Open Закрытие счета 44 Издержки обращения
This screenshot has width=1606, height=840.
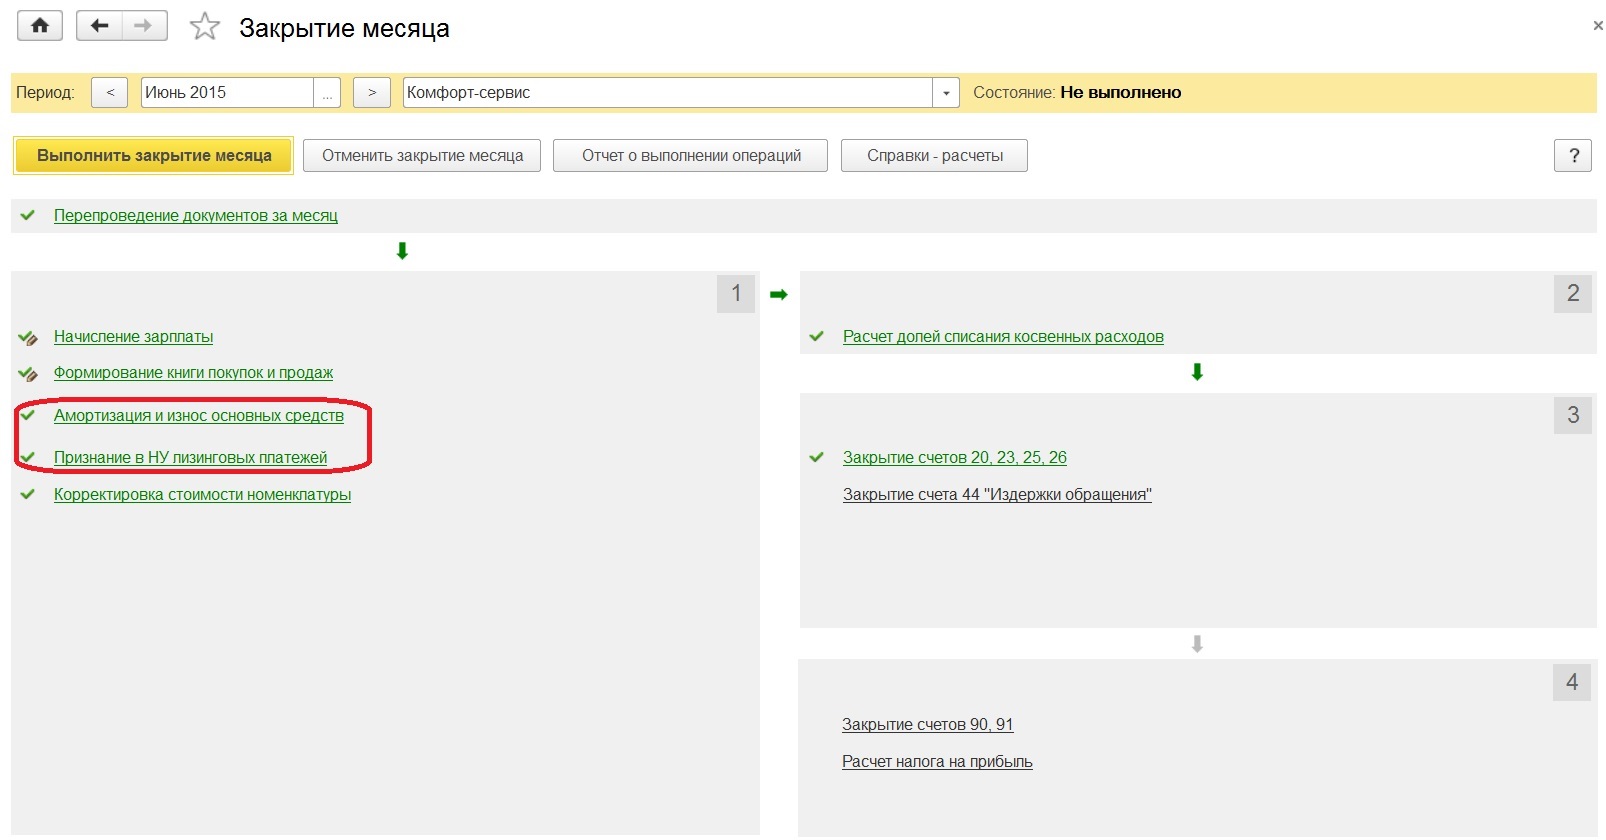997,495
